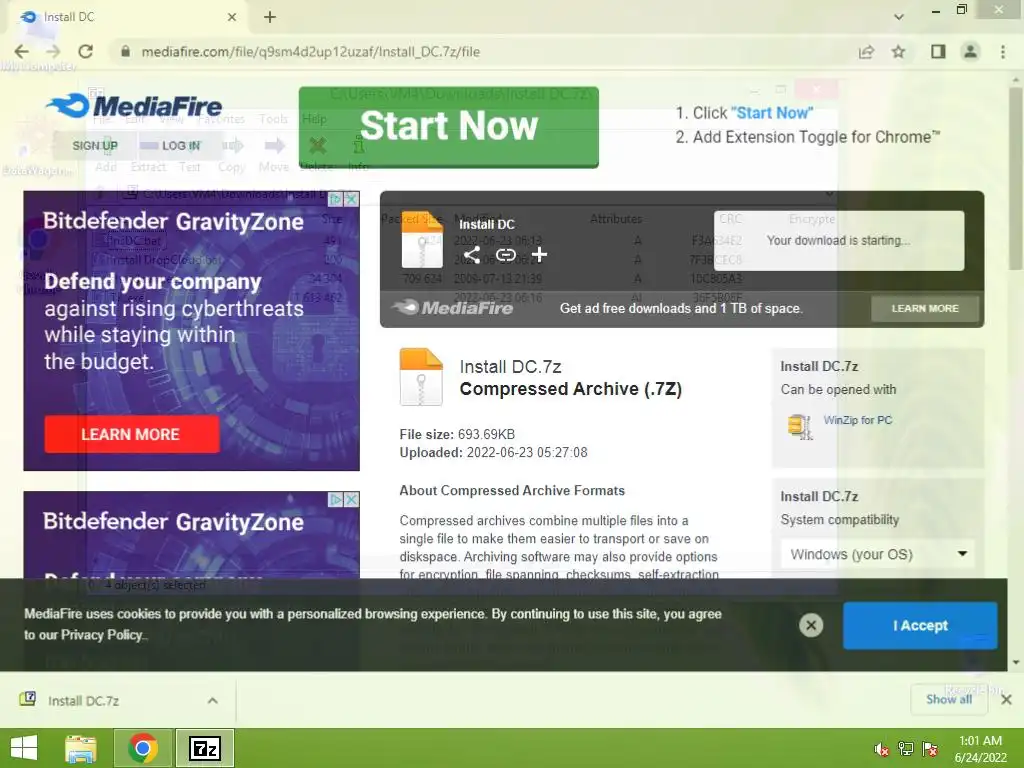Select the Install DC browser tab
The width and height of the screenshot is (1024, 768).
[127, 17]
